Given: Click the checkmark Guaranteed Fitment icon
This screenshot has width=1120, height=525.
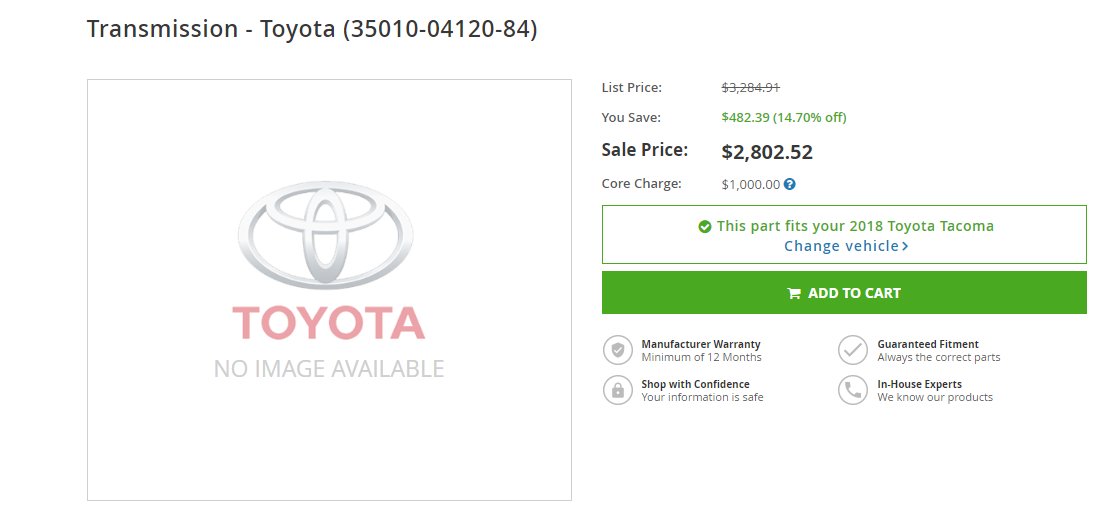Looking at the screenshot, I should [853, 351].
